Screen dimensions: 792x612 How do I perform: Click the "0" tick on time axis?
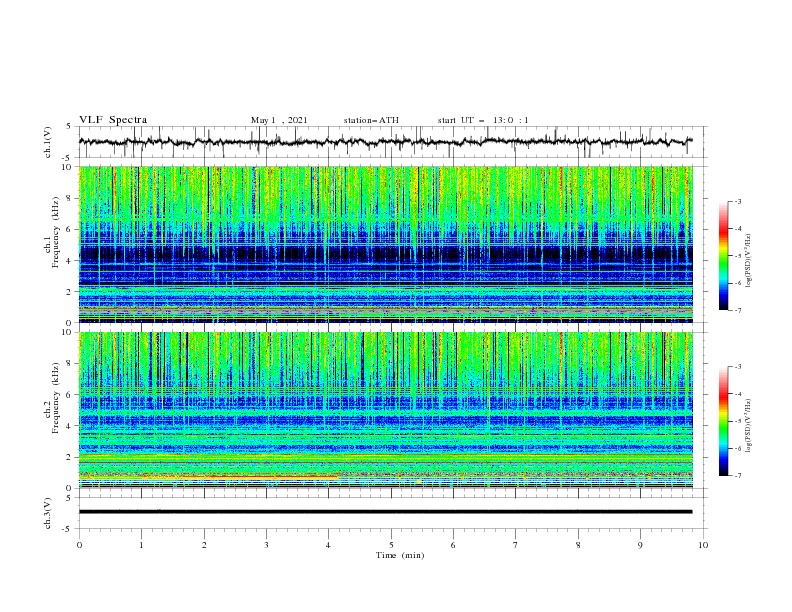coord(79,545)
